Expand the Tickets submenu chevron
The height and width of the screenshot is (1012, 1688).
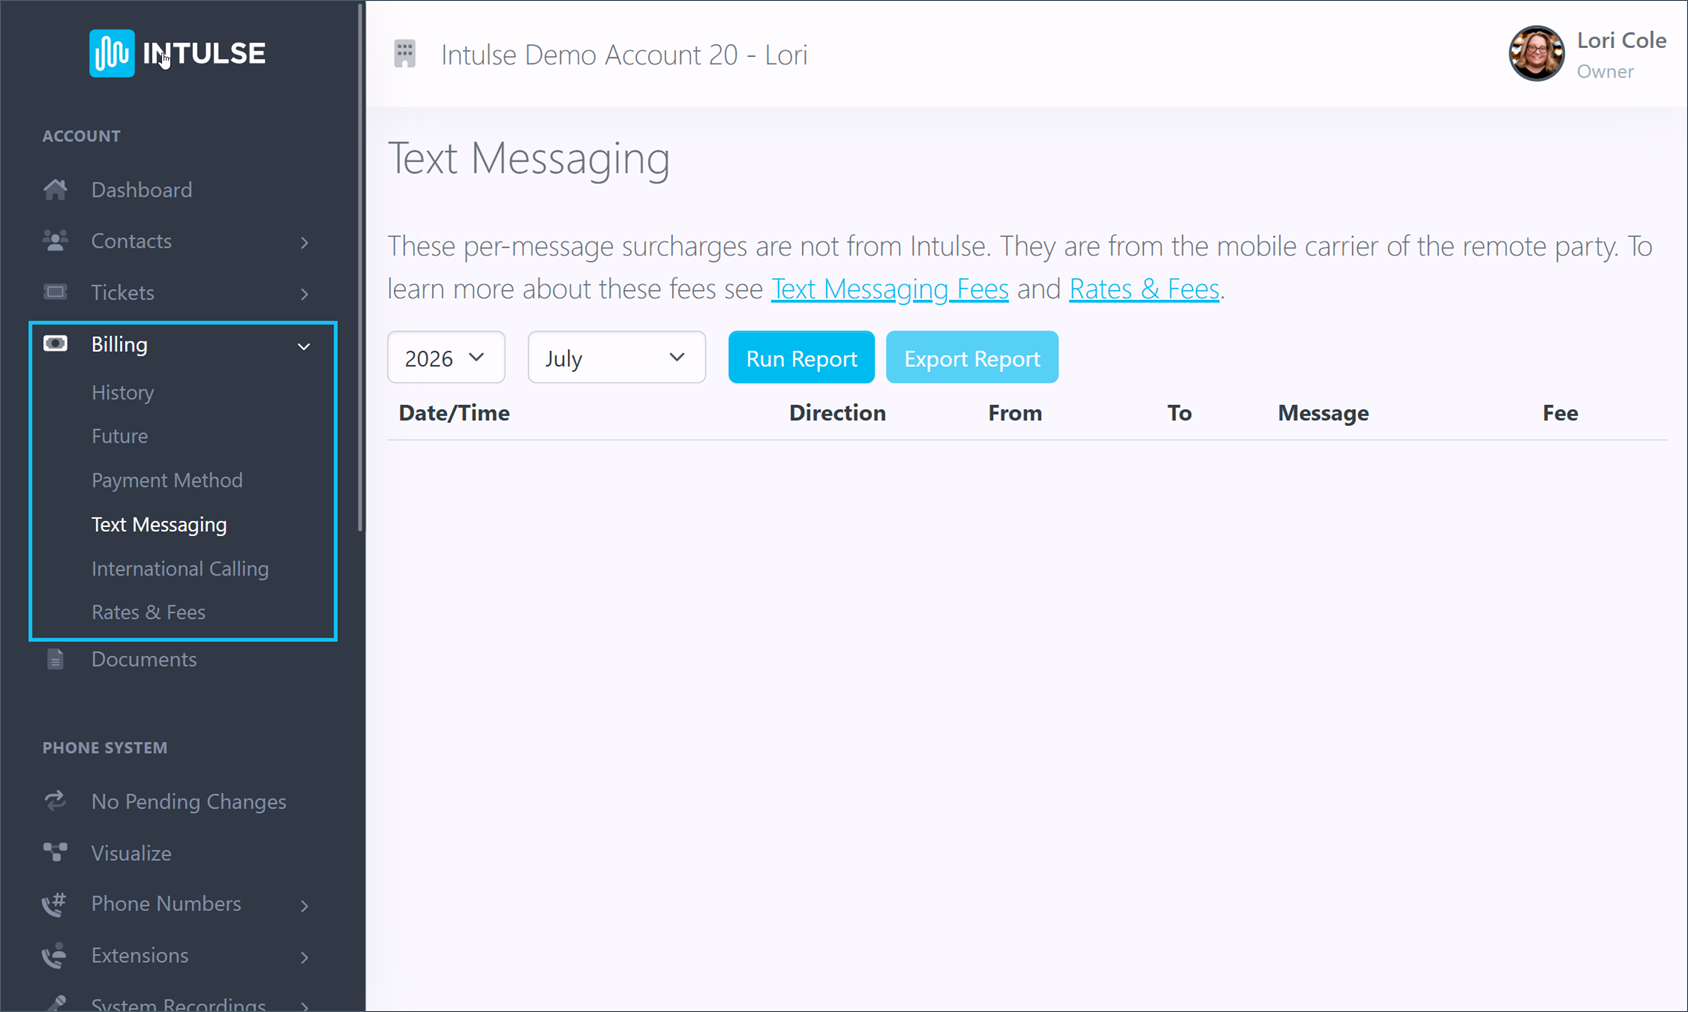(304, 294)
